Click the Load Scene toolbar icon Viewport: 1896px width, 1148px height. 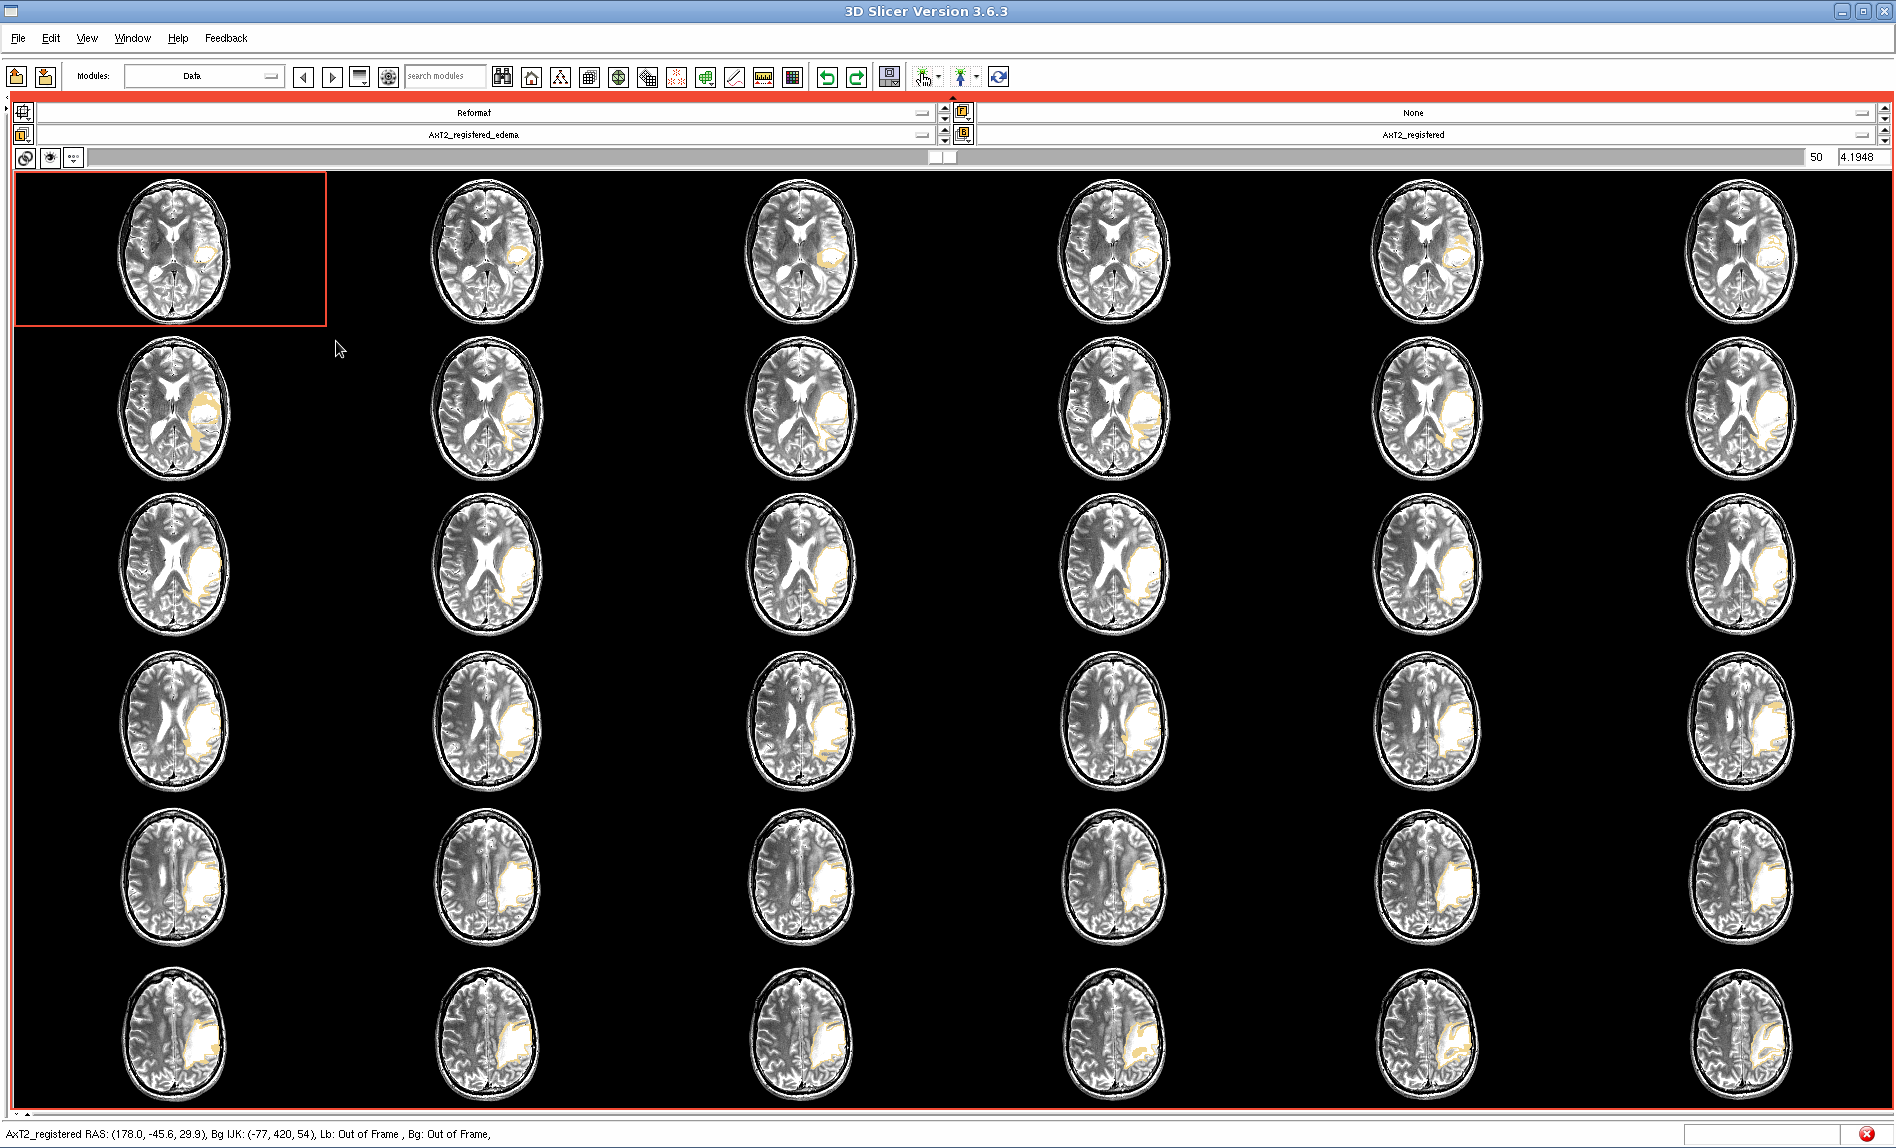click(x=16, y=77)
